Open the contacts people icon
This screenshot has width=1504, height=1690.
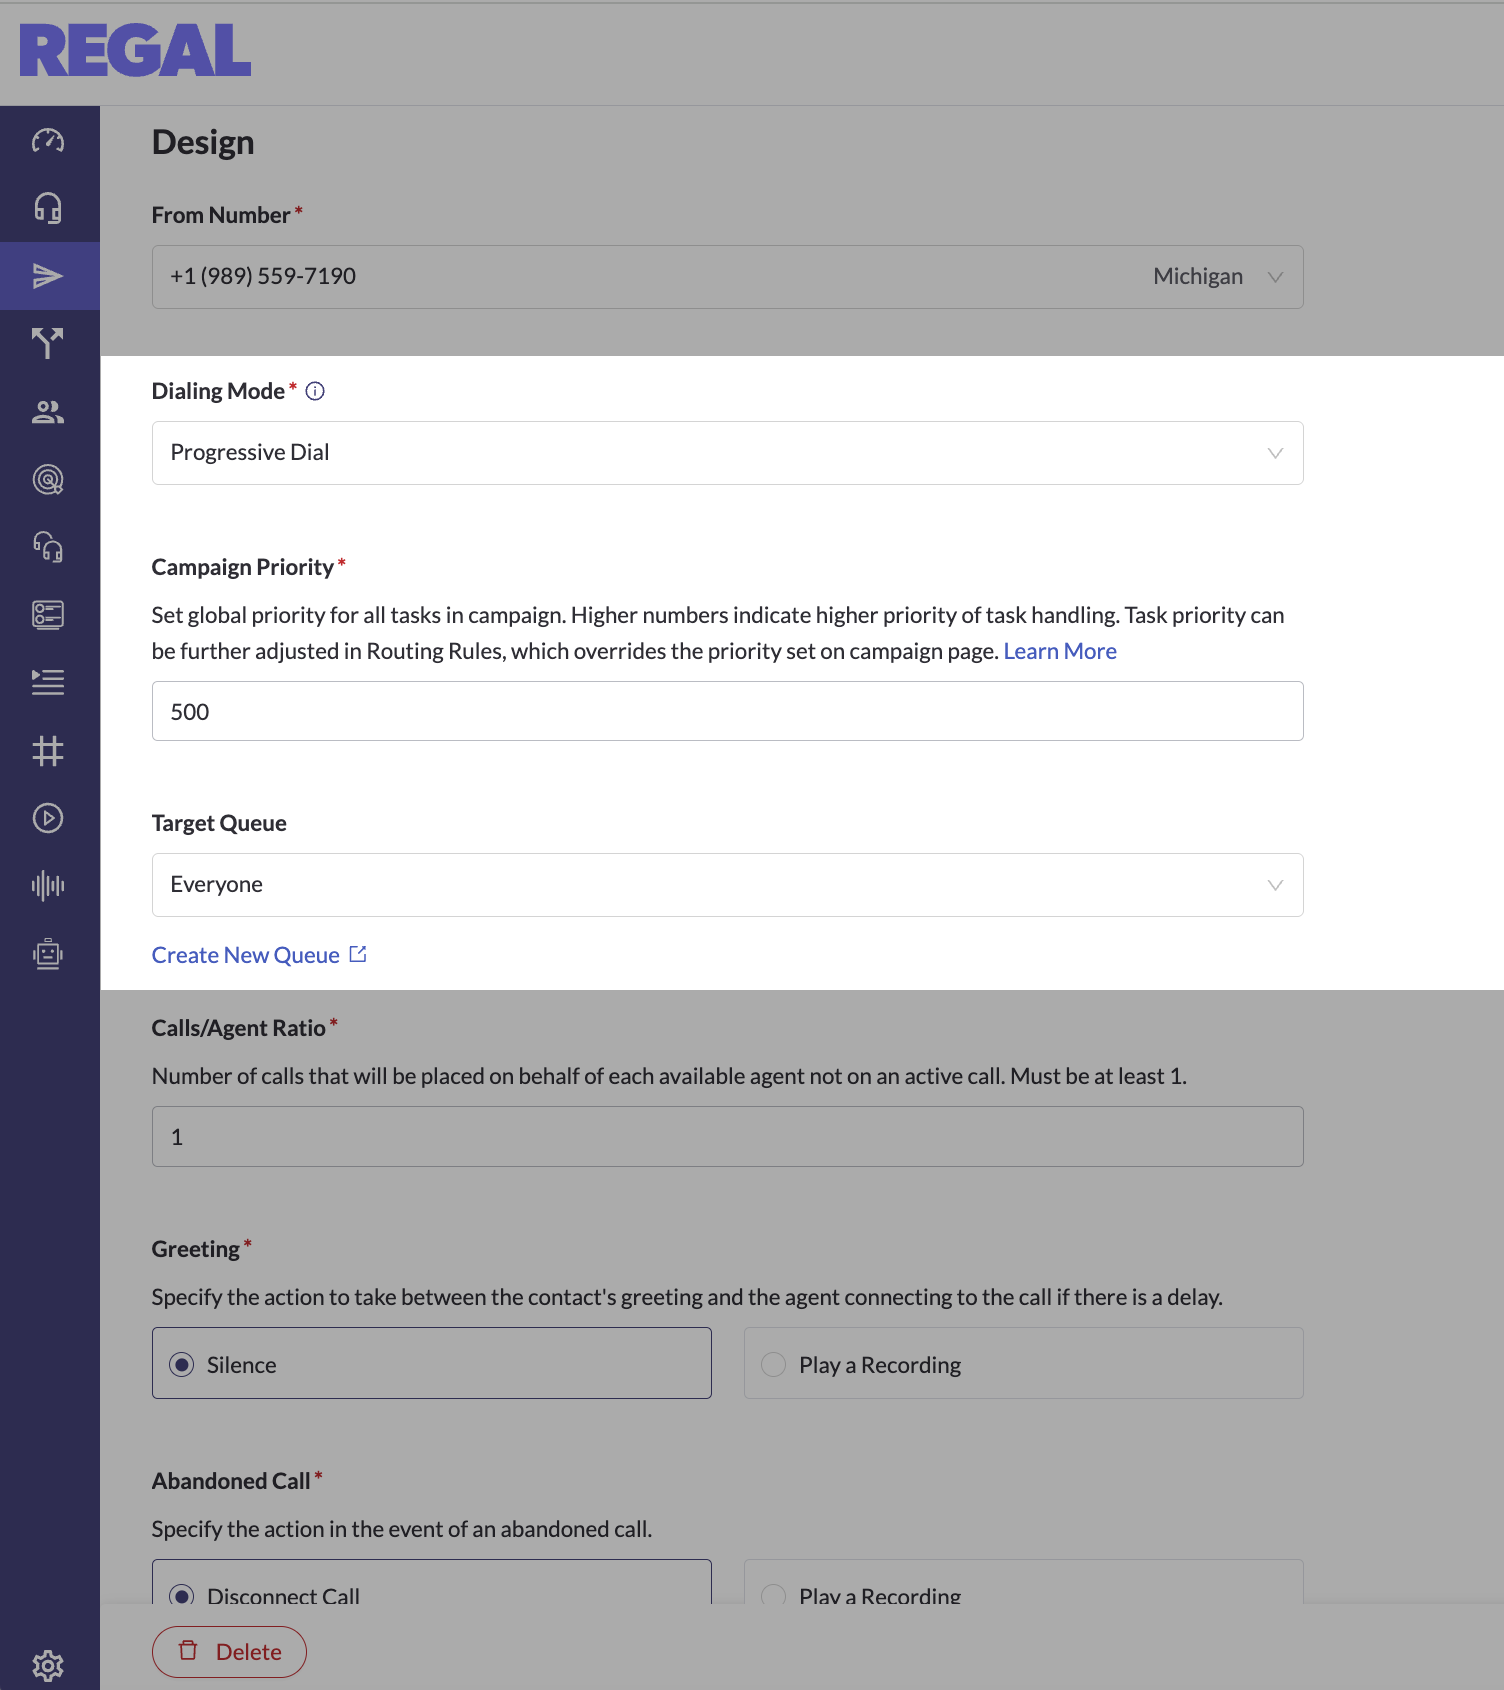48,412
